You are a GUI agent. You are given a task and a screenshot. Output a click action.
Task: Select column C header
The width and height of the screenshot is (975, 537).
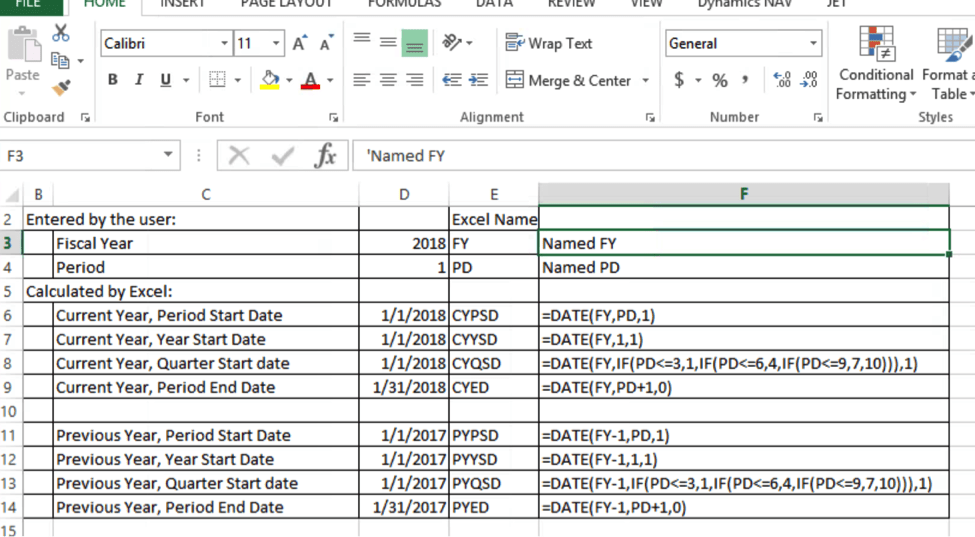[206, 195]
